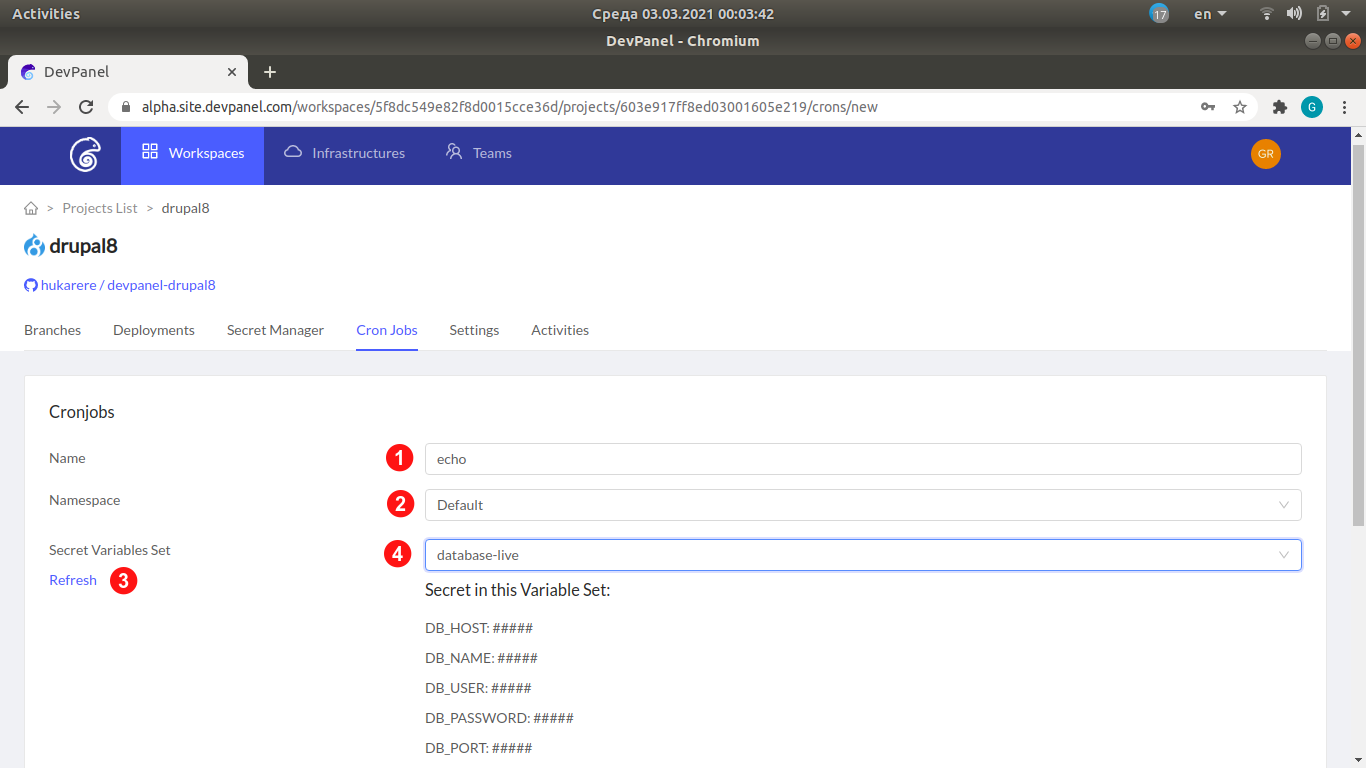Viewport: 1366px width, 768px height.
Task: Click Projects List in breadcrumb
Action: [x=100, y=208]
